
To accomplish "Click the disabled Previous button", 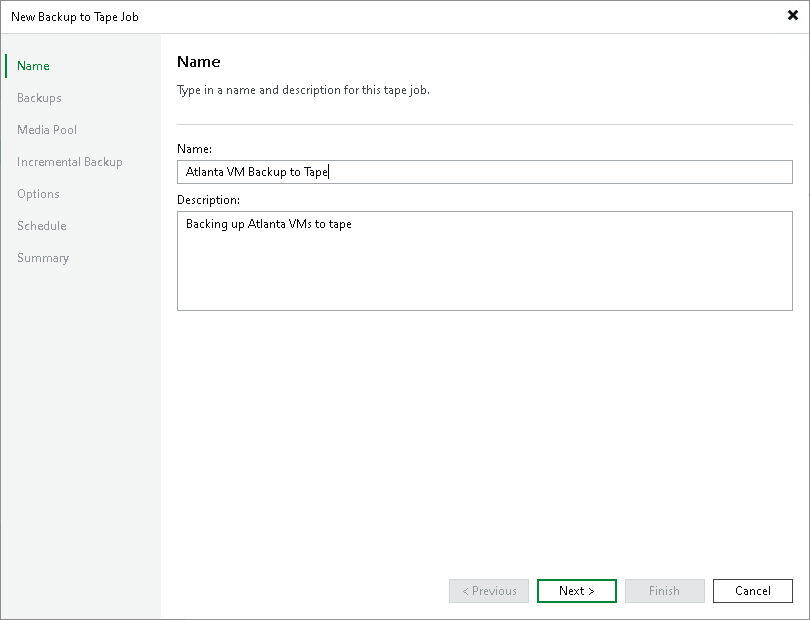I will point(489,591).
